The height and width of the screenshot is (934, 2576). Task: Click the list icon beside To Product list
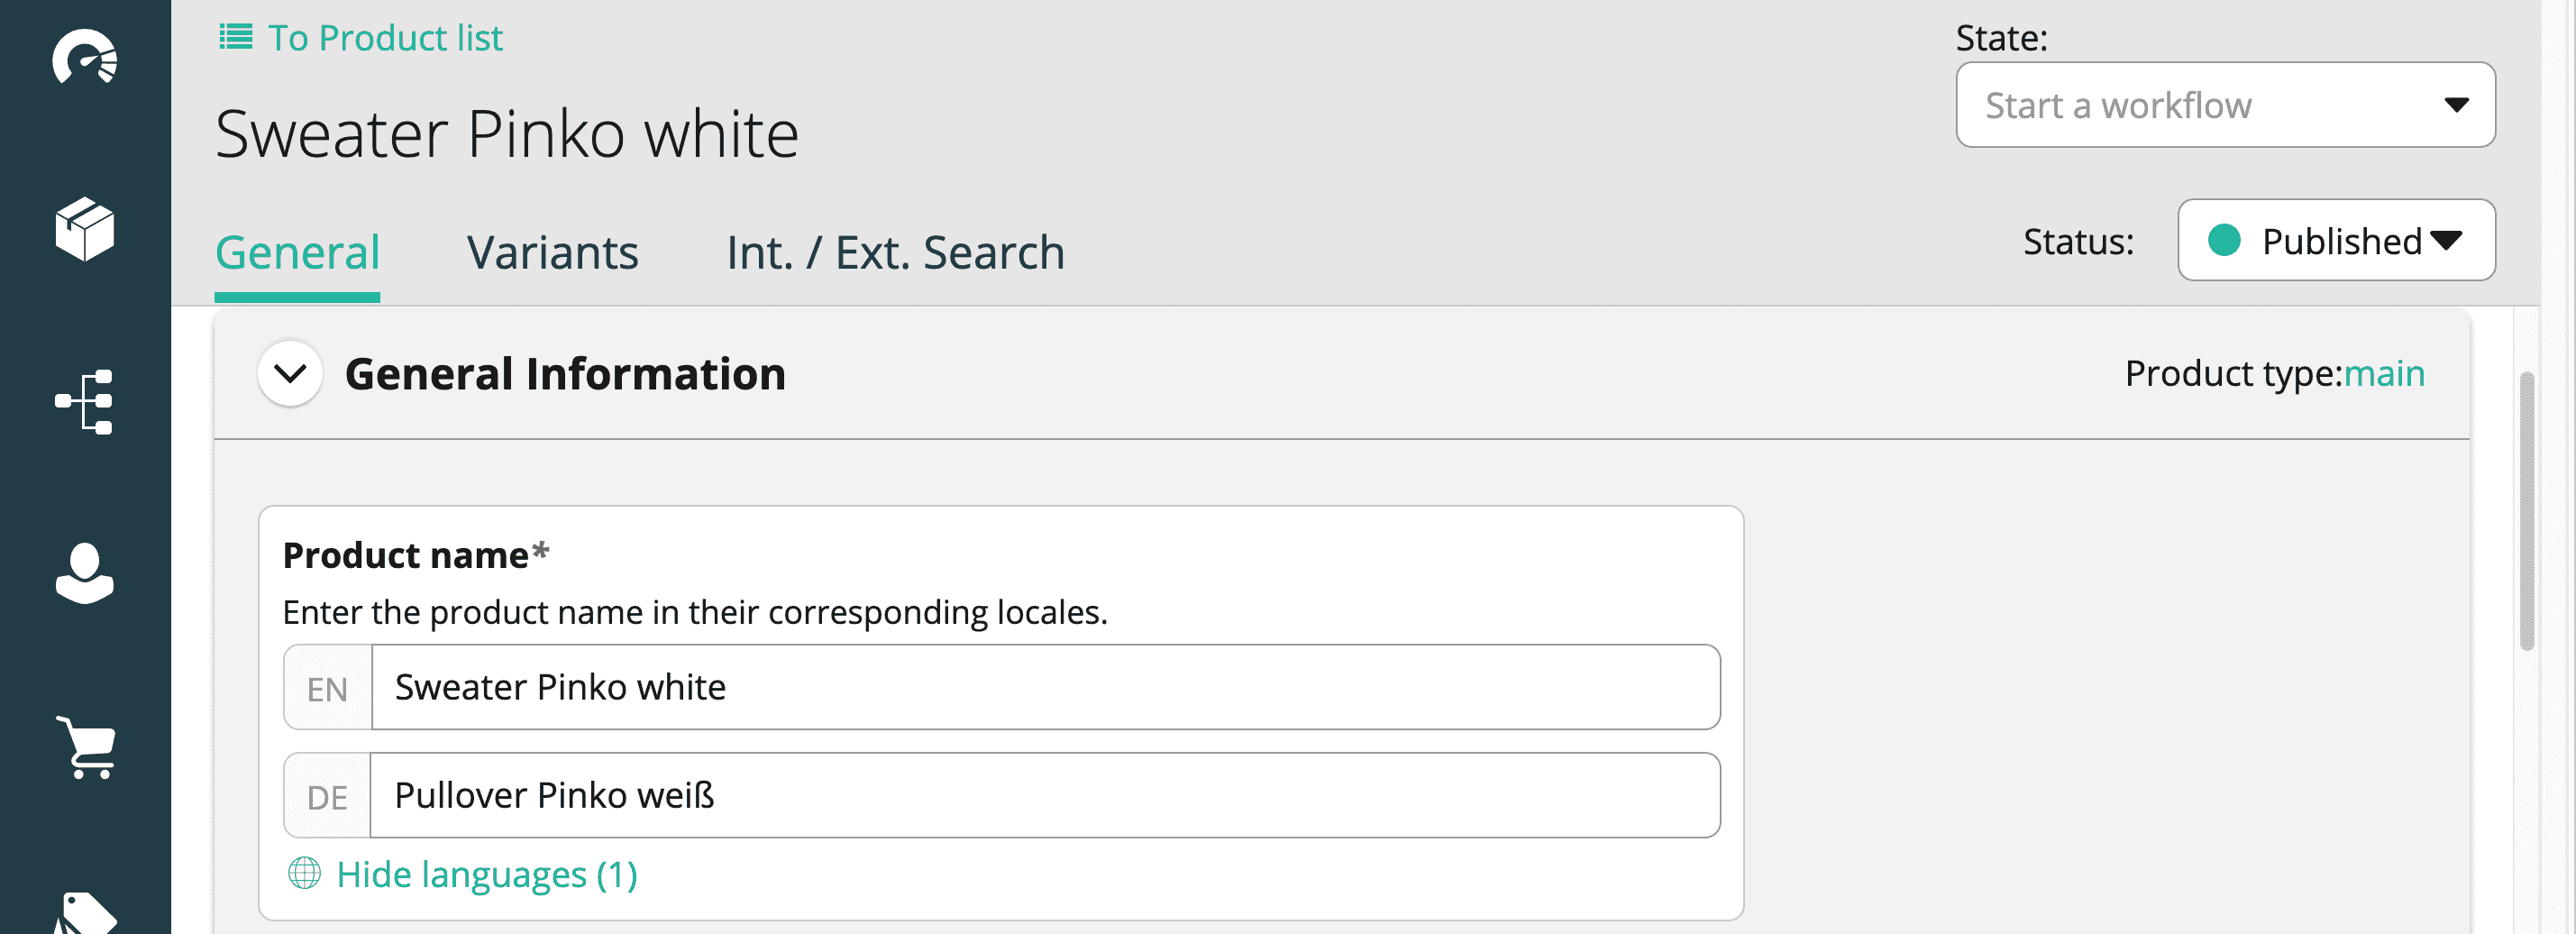coord(236,38)
